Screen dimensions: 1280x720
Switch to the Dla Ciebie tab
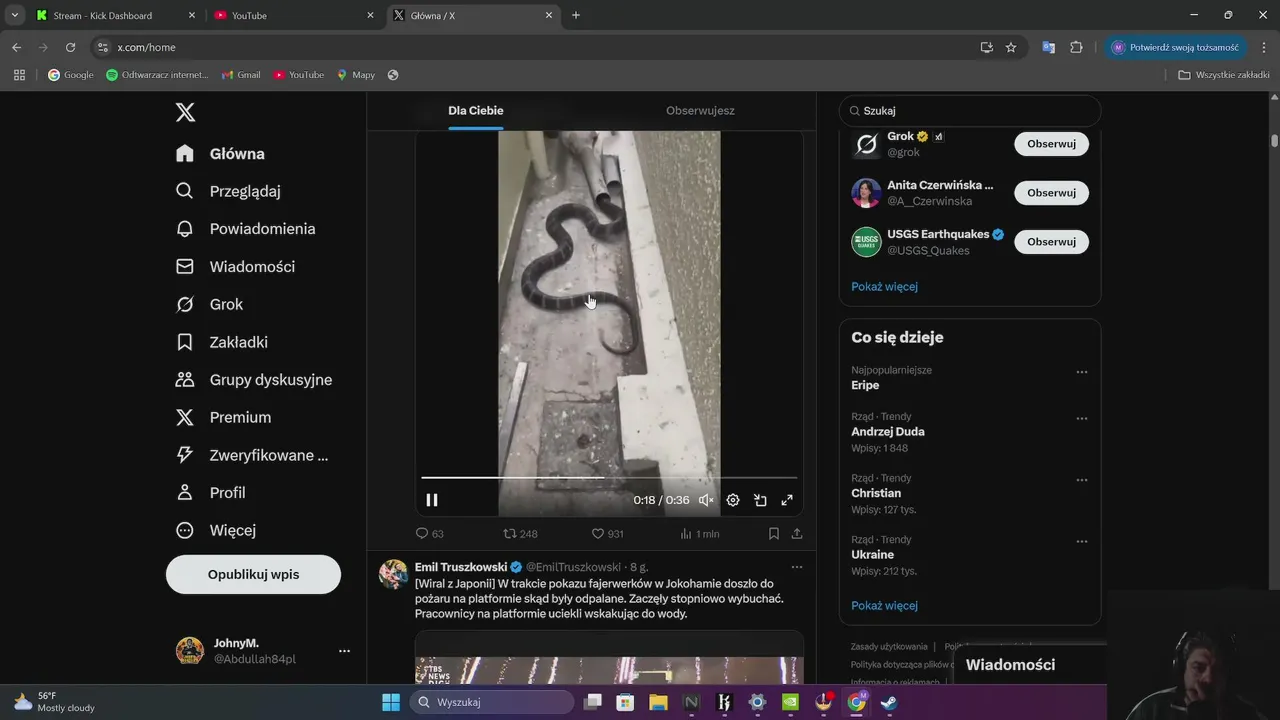(476, 111)
